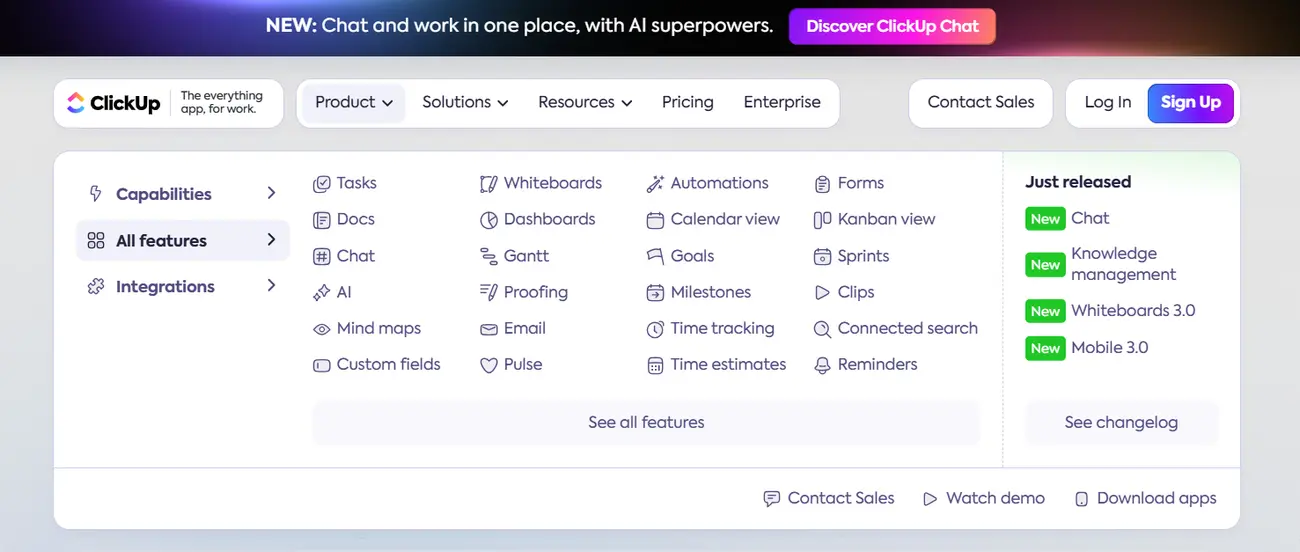The width and height of the screenshot is (1300, 552).
Task: Collapse the Product dropdown menu
Action: [x=354, y=102]
